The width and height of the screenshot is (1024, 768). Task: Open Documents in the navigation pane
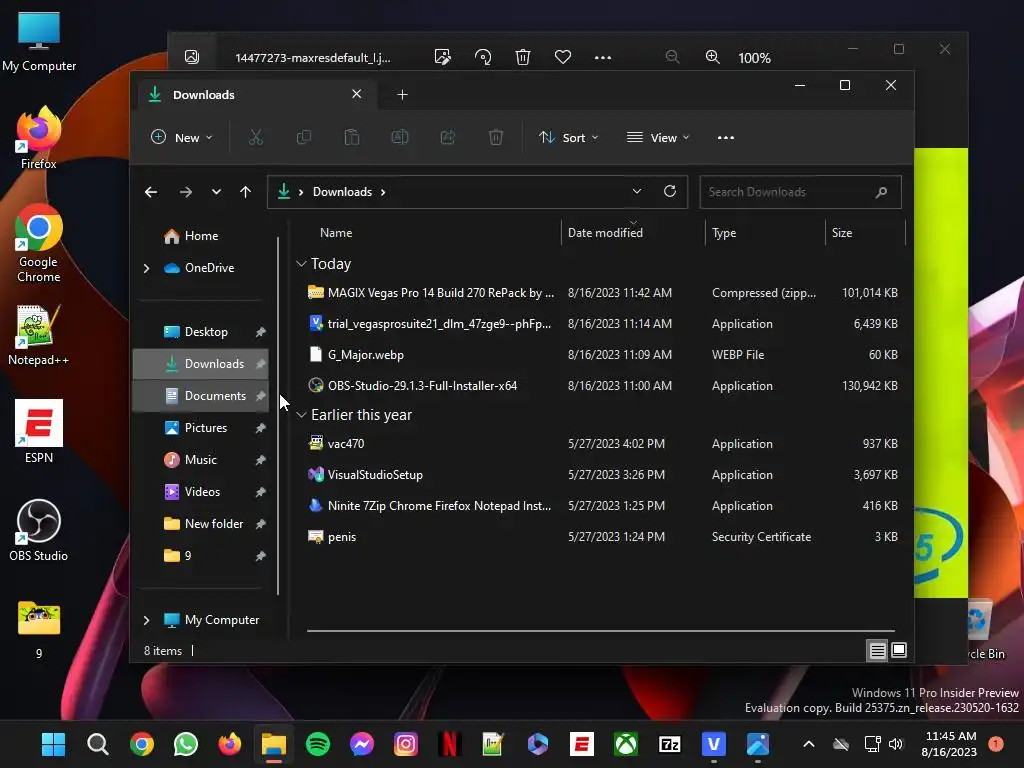200,396
